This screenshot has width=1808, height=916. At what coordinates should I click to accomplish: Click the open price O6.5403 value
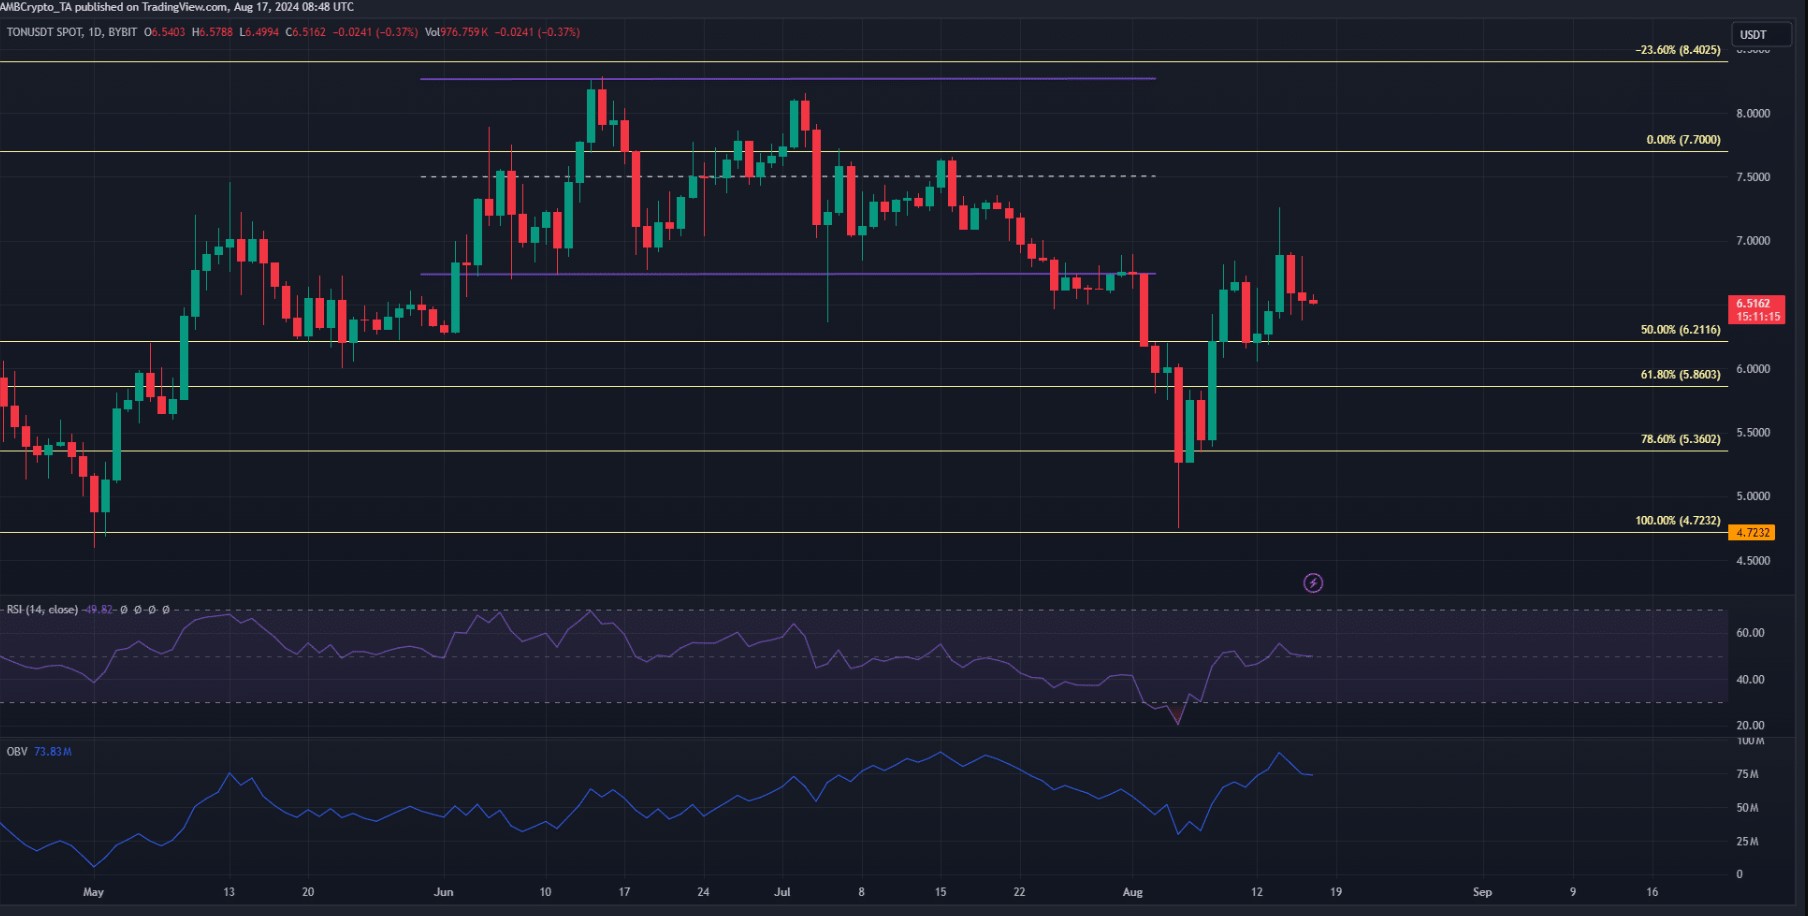click(x=165, y=32)
